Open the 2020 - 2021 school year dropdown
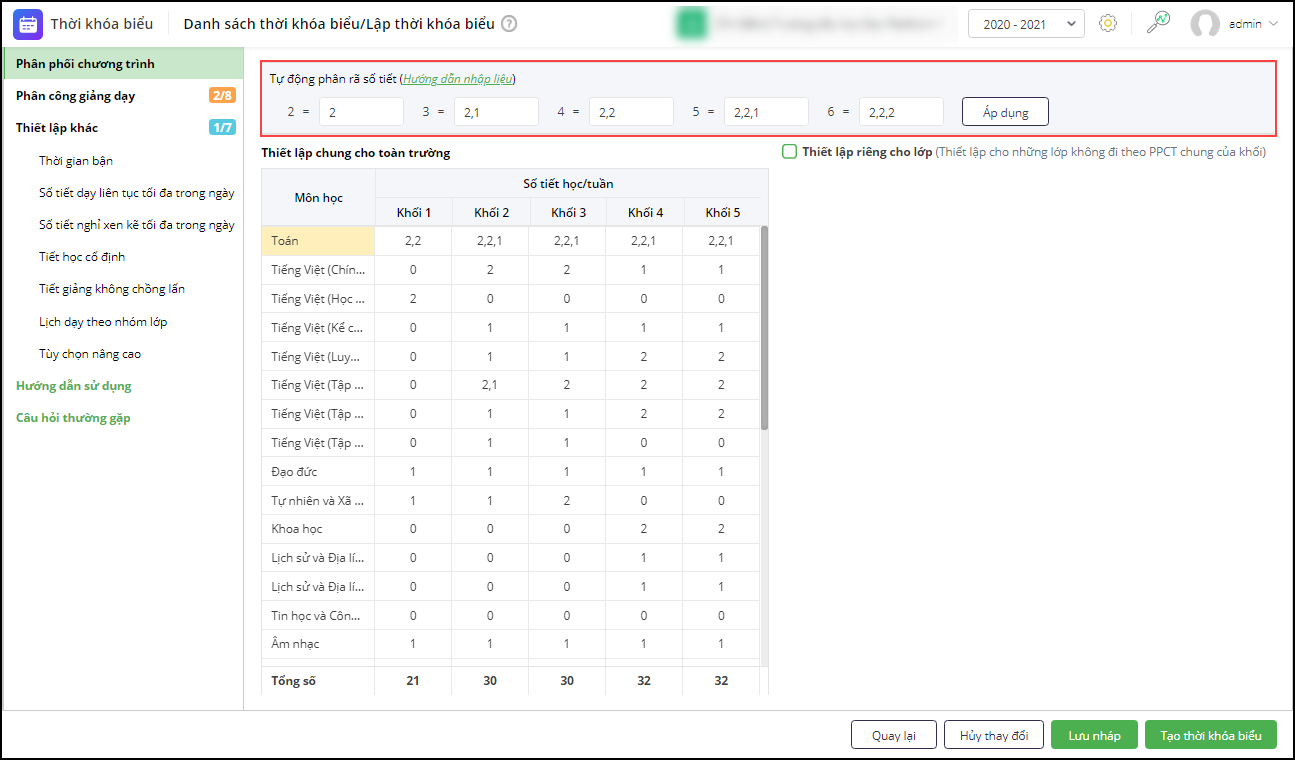 (1026, 24)
